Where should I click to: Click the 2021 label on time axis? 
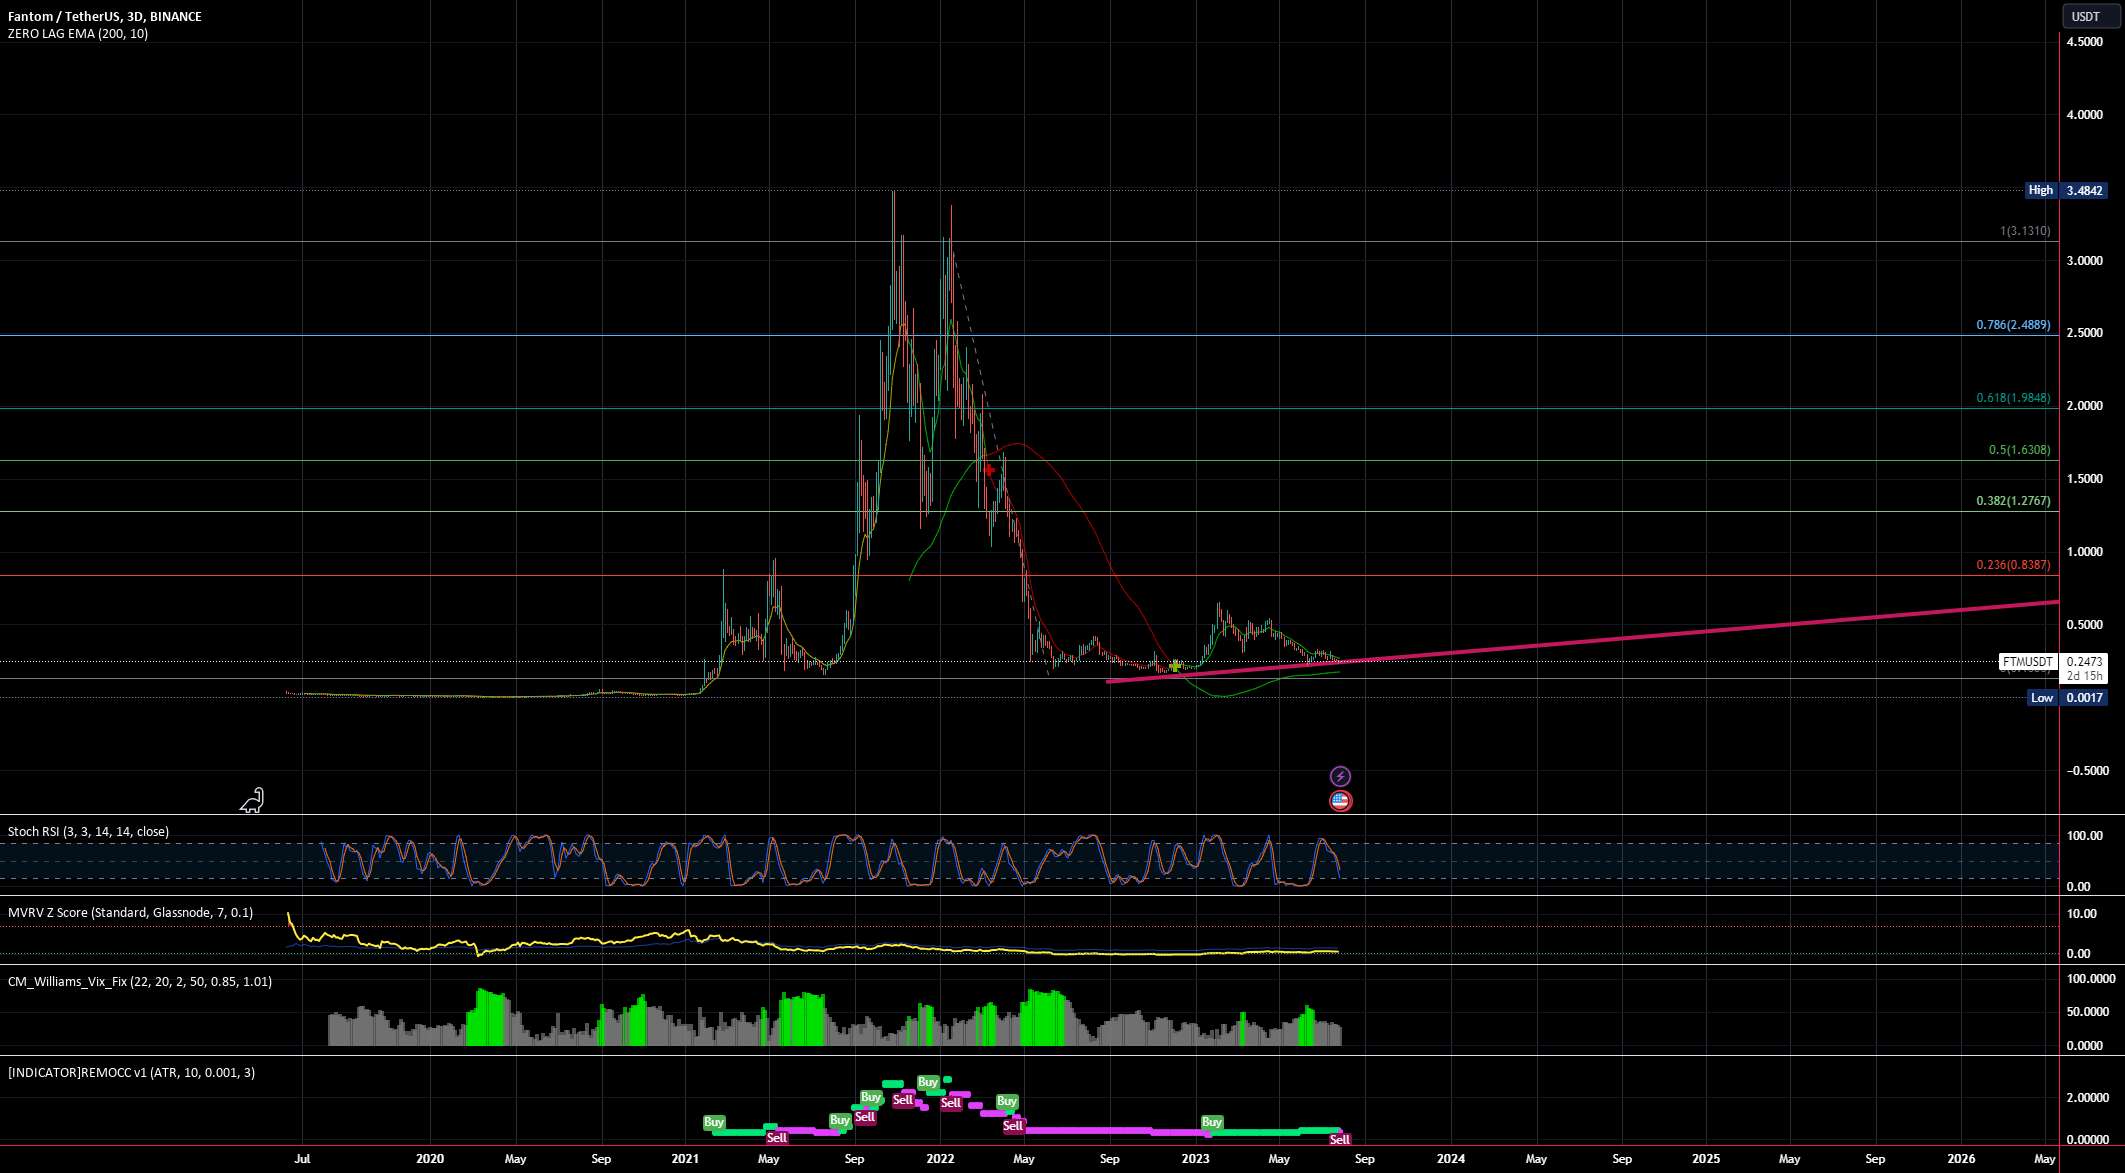coord(685,1159)
